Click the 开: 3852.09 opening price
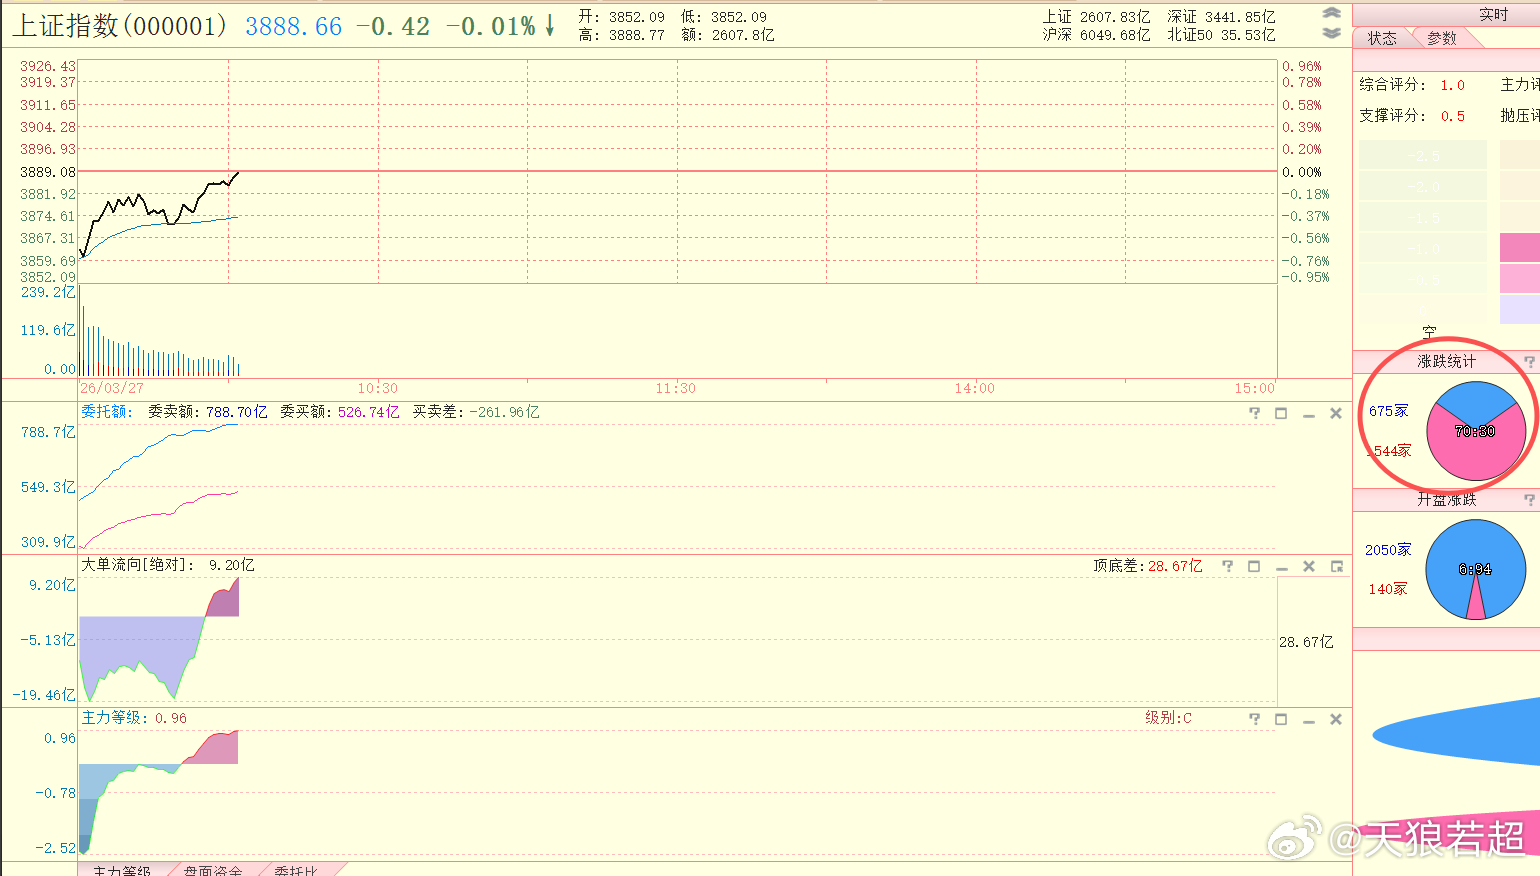 tap(621, 17)
